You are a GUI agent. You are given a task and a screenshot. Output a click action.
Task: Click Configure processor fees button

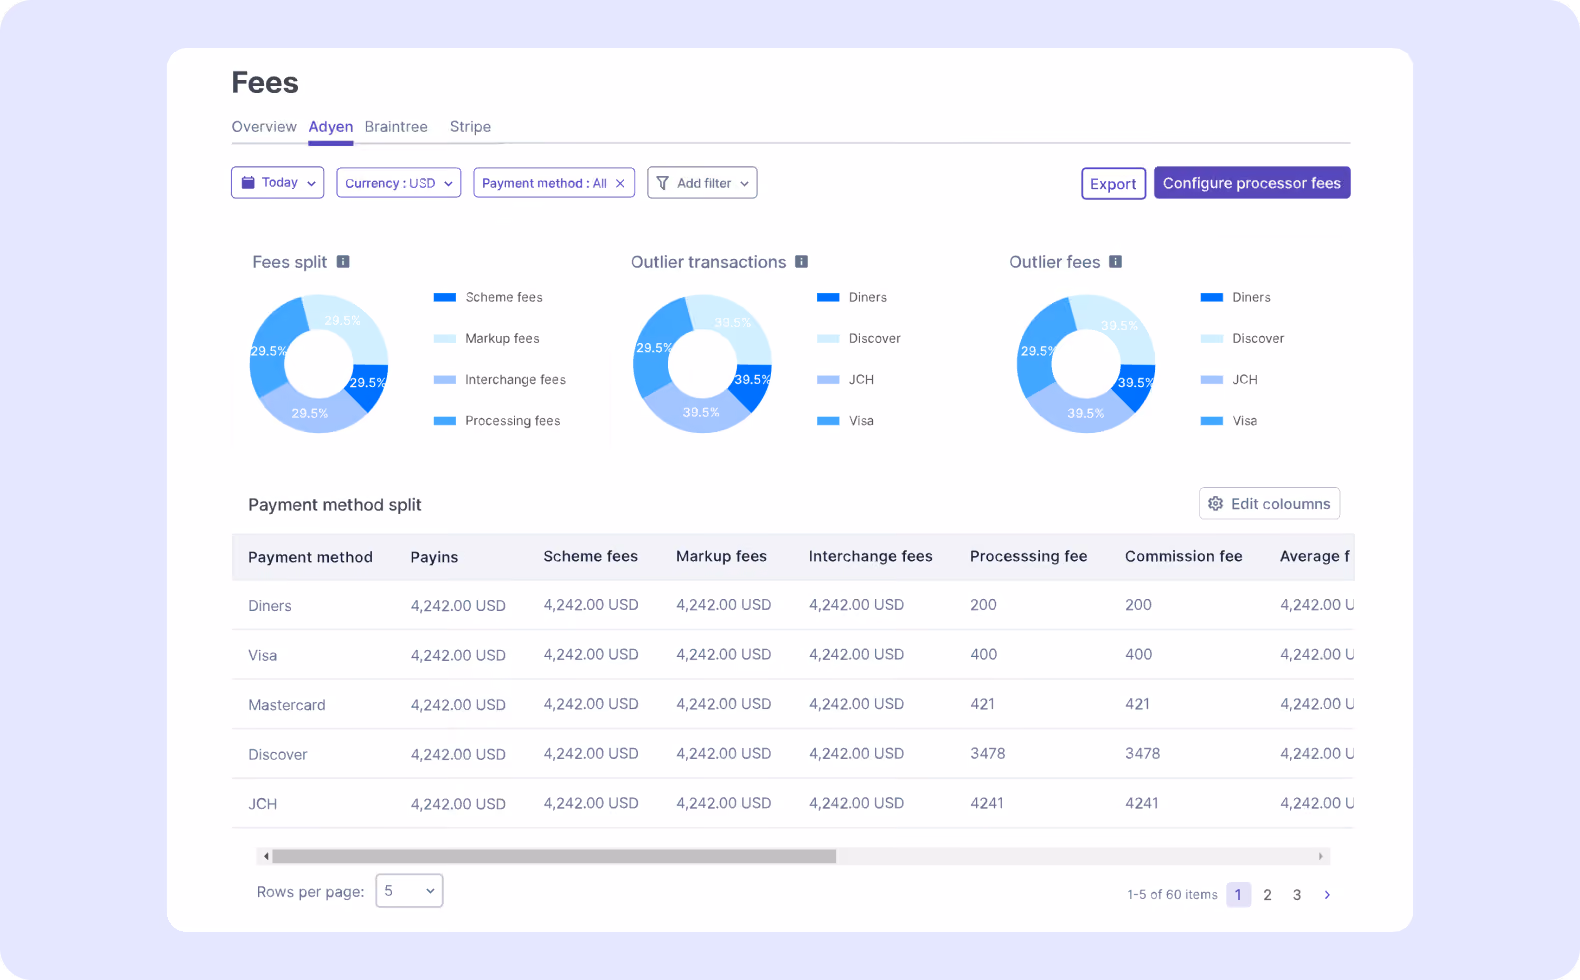point(1252,183)
